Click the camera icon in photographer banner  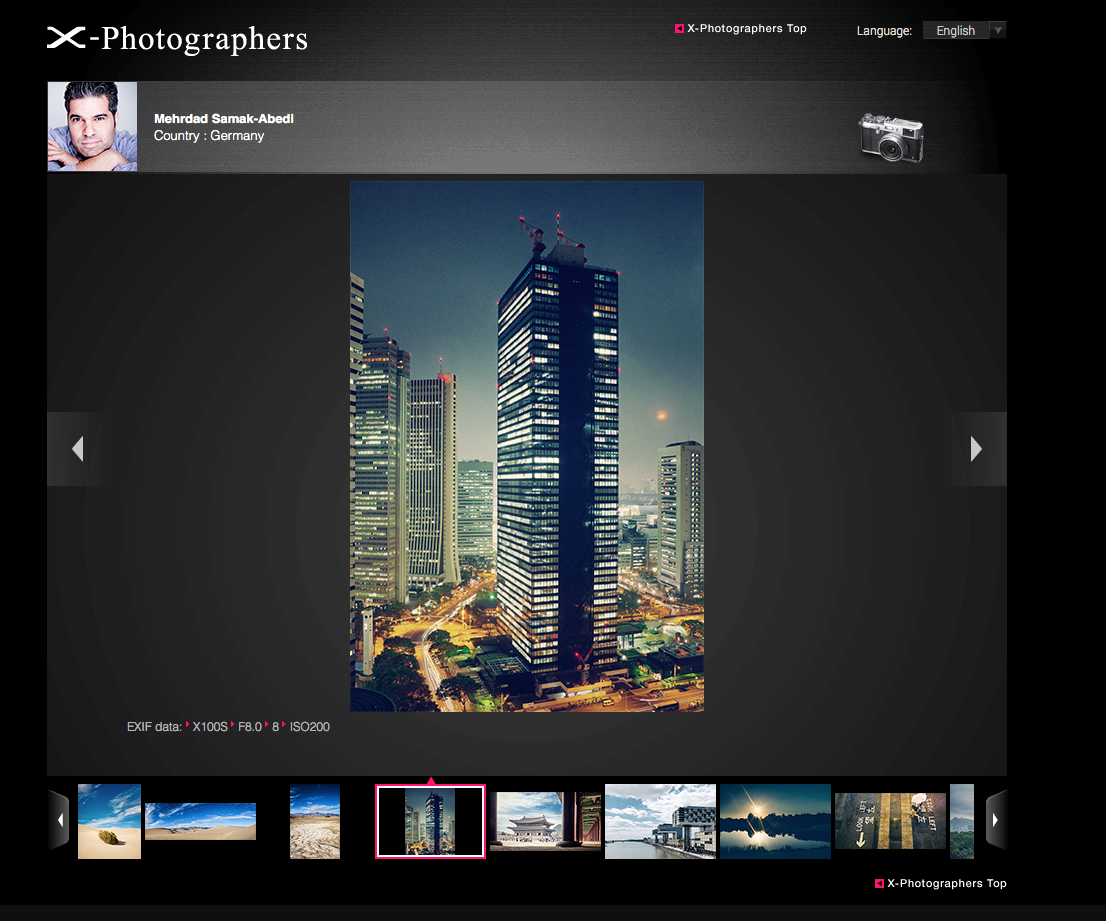tap(890, 136)
